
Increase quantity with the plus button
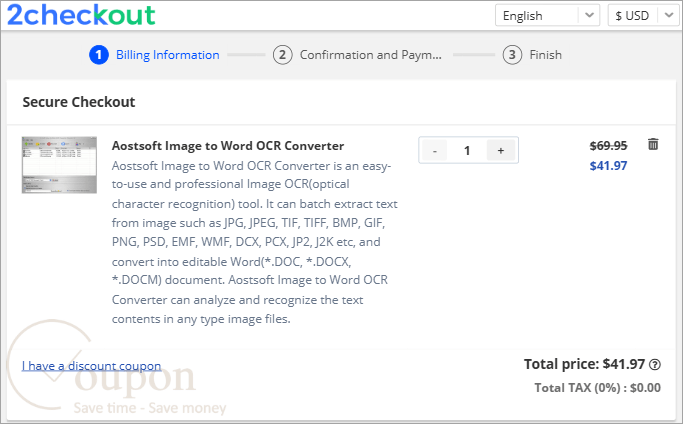click(x=501, y=150)
